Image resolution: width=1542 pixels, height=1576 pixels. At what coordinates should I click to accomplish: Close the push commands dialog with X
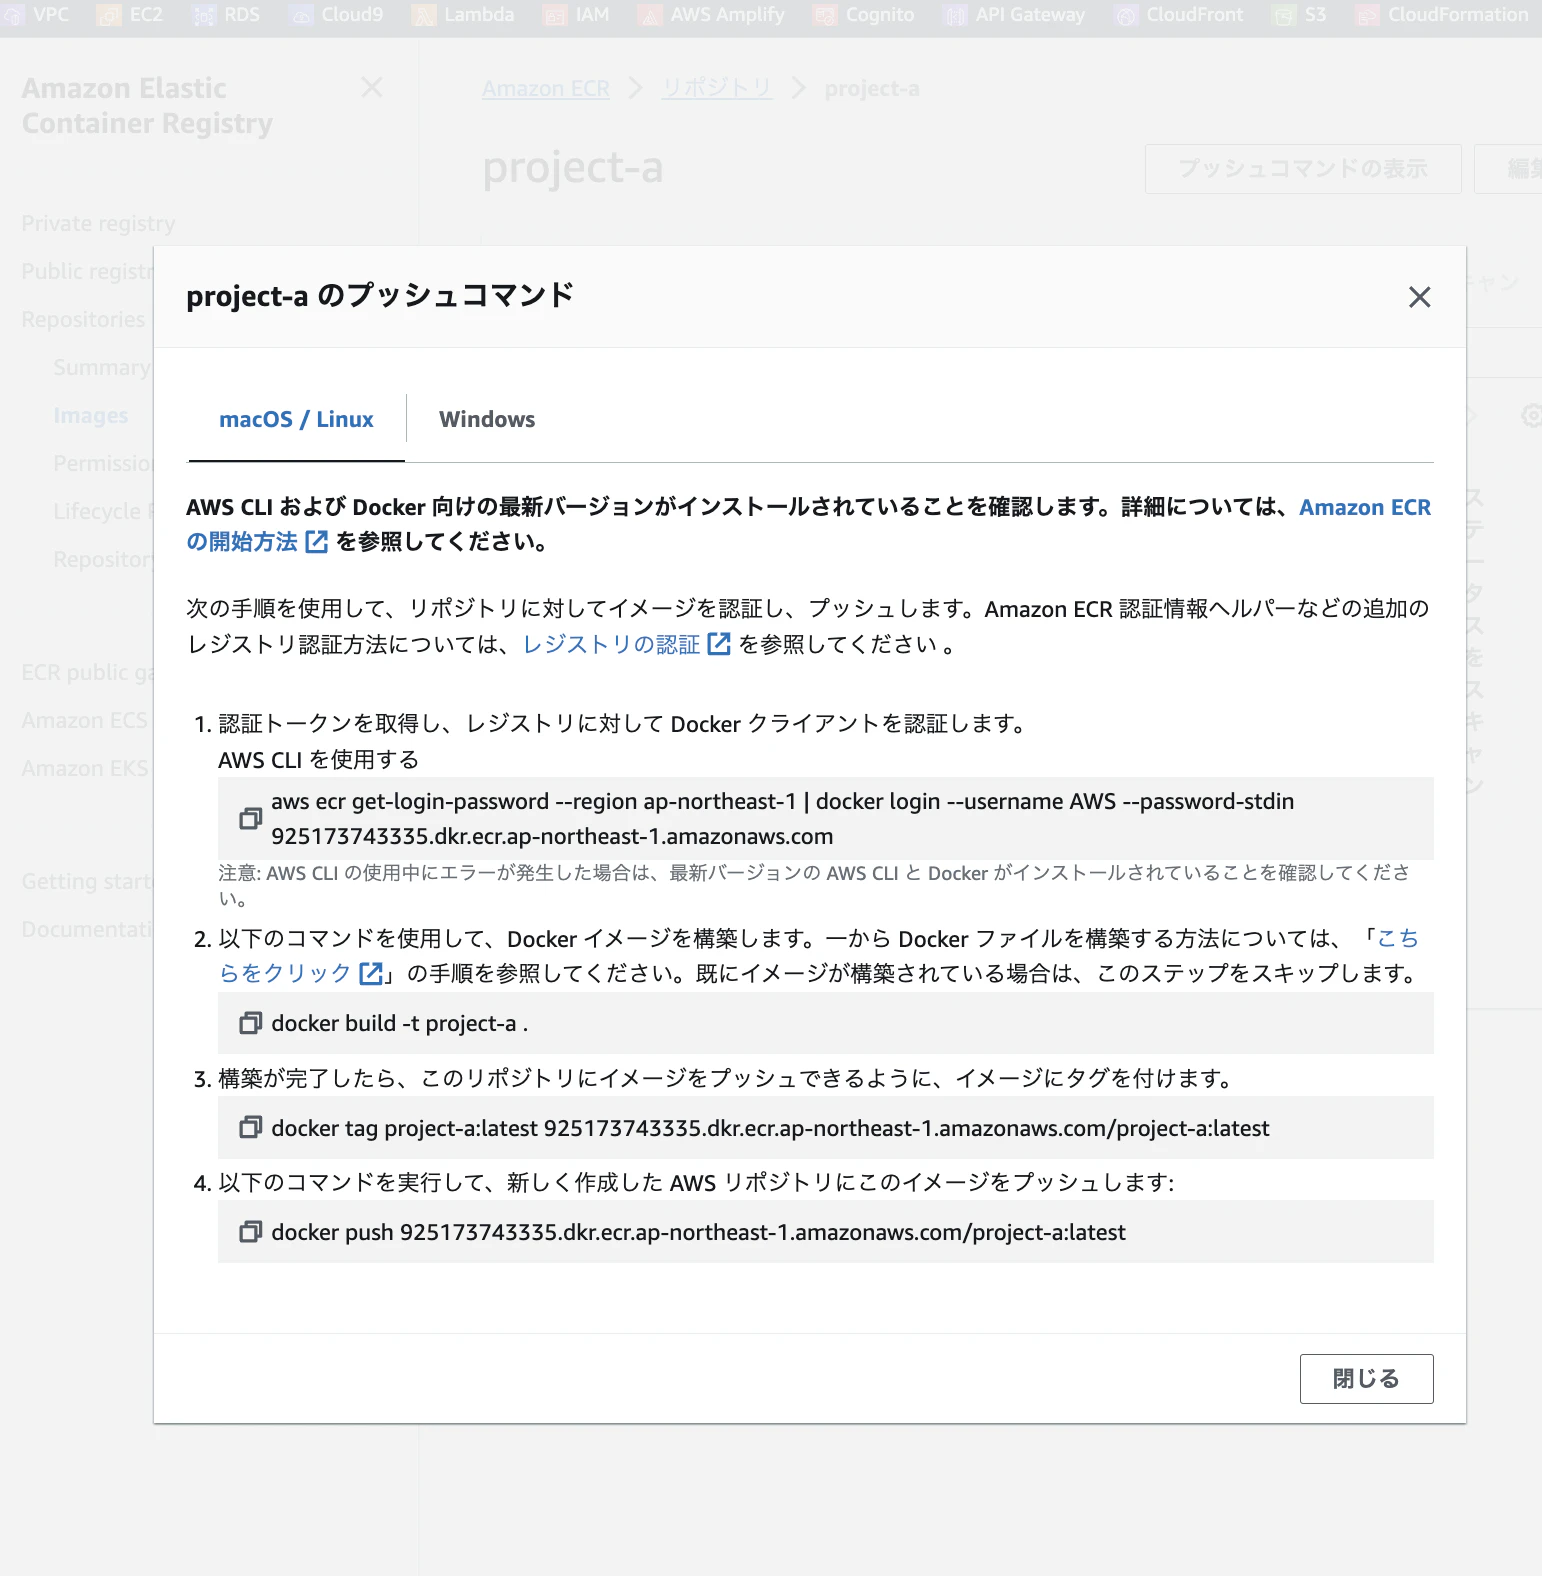[1419, 297]
